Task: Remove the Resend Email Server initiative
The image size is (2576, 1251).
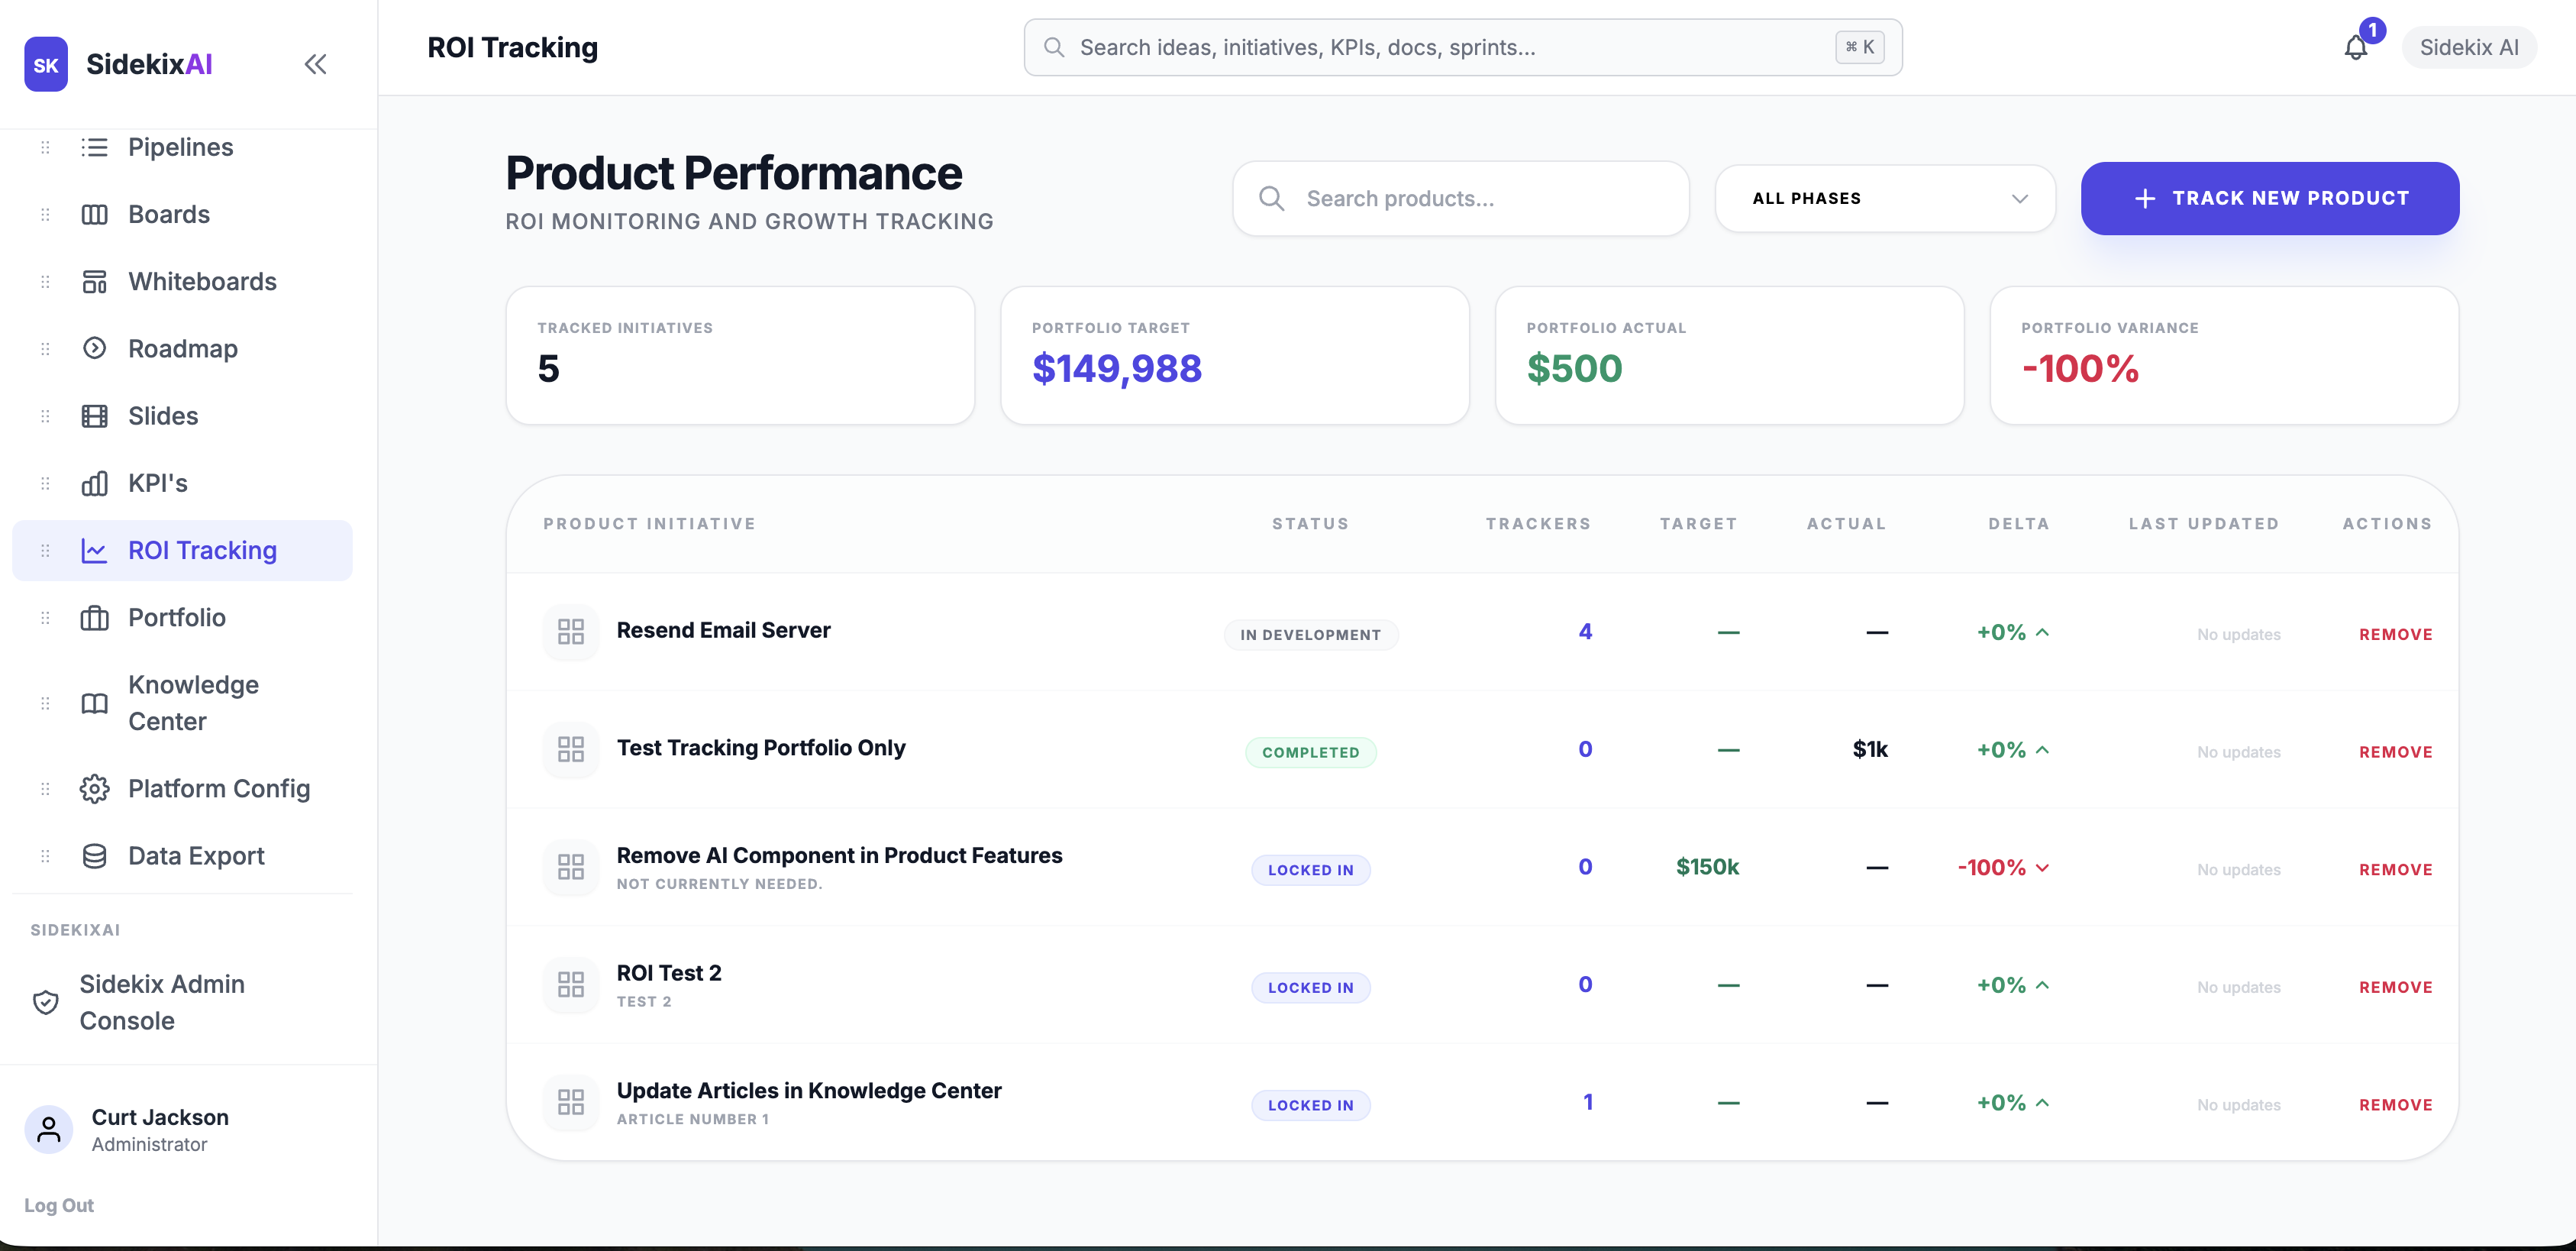Action: (x=2395, y=634)
